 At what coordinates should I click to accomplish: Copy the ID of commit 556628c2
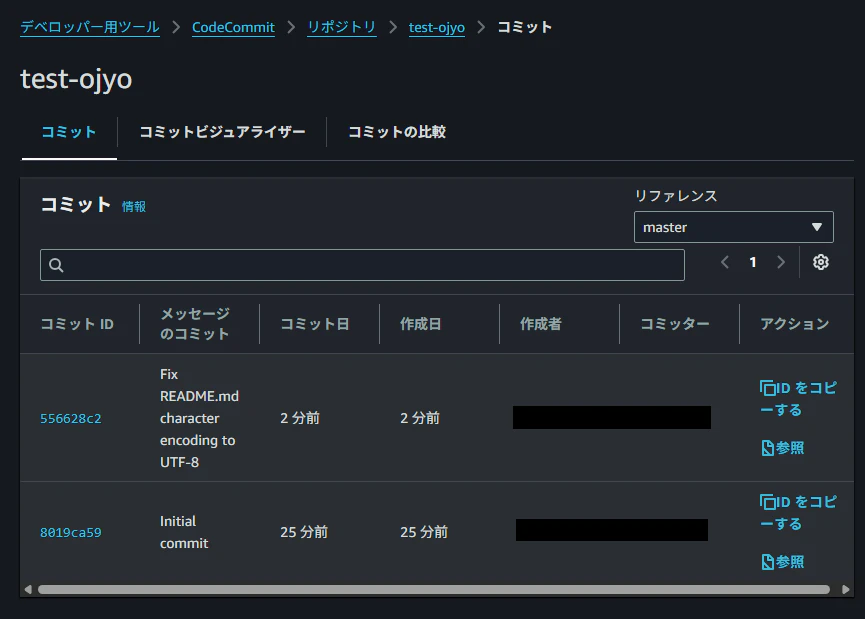click(x=795, y=398)
